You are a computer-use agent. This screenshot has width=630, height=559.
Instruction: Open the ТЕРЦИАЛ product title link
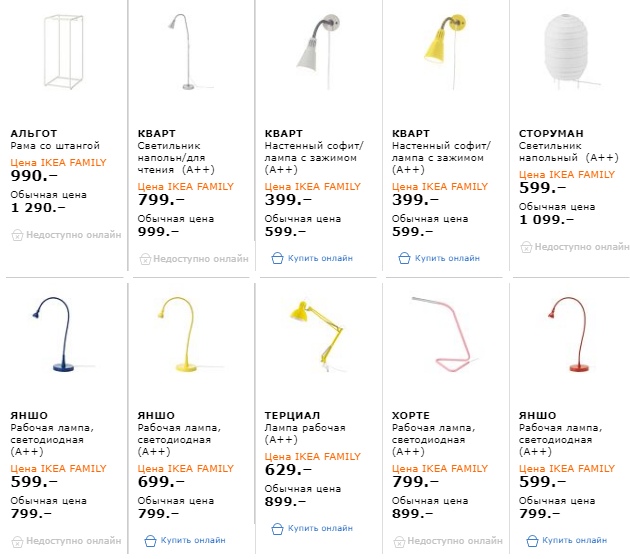coord(294,415)
